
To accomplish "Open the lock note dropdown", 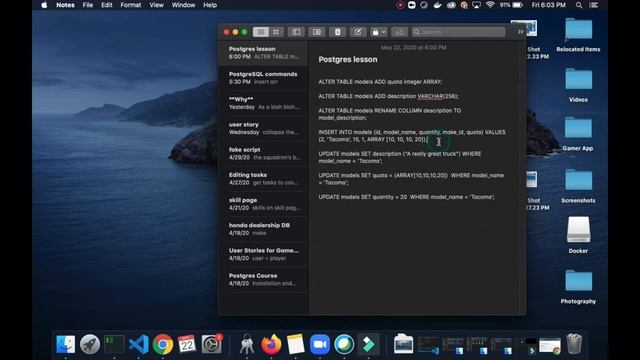I will point(379,32).
